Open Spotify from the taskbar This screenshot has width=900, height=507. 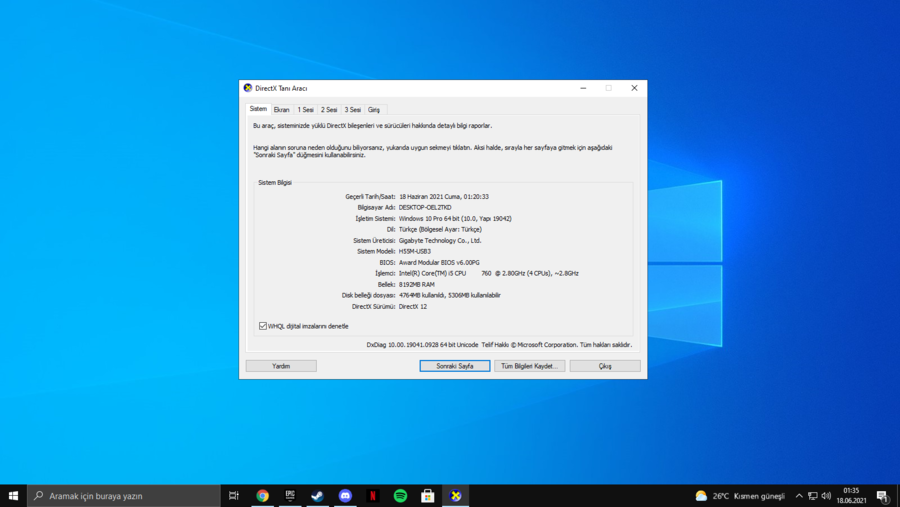pos(400,496)
